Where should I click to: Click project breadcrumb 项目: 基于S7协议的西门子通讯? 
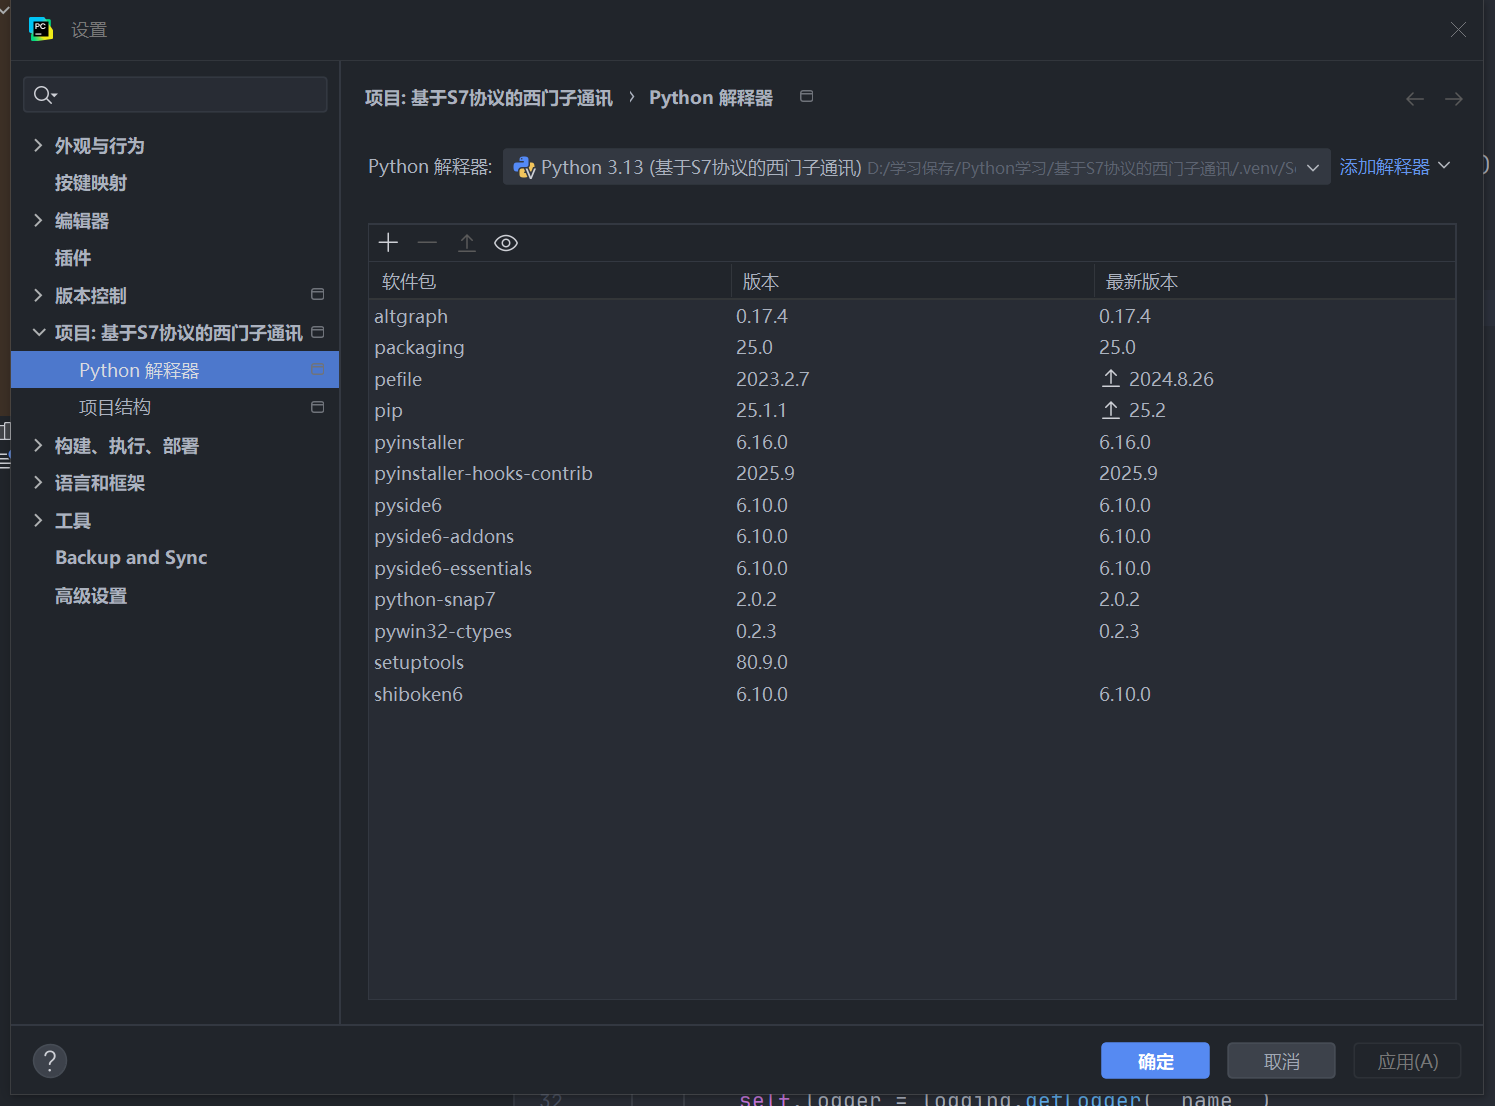489,98
